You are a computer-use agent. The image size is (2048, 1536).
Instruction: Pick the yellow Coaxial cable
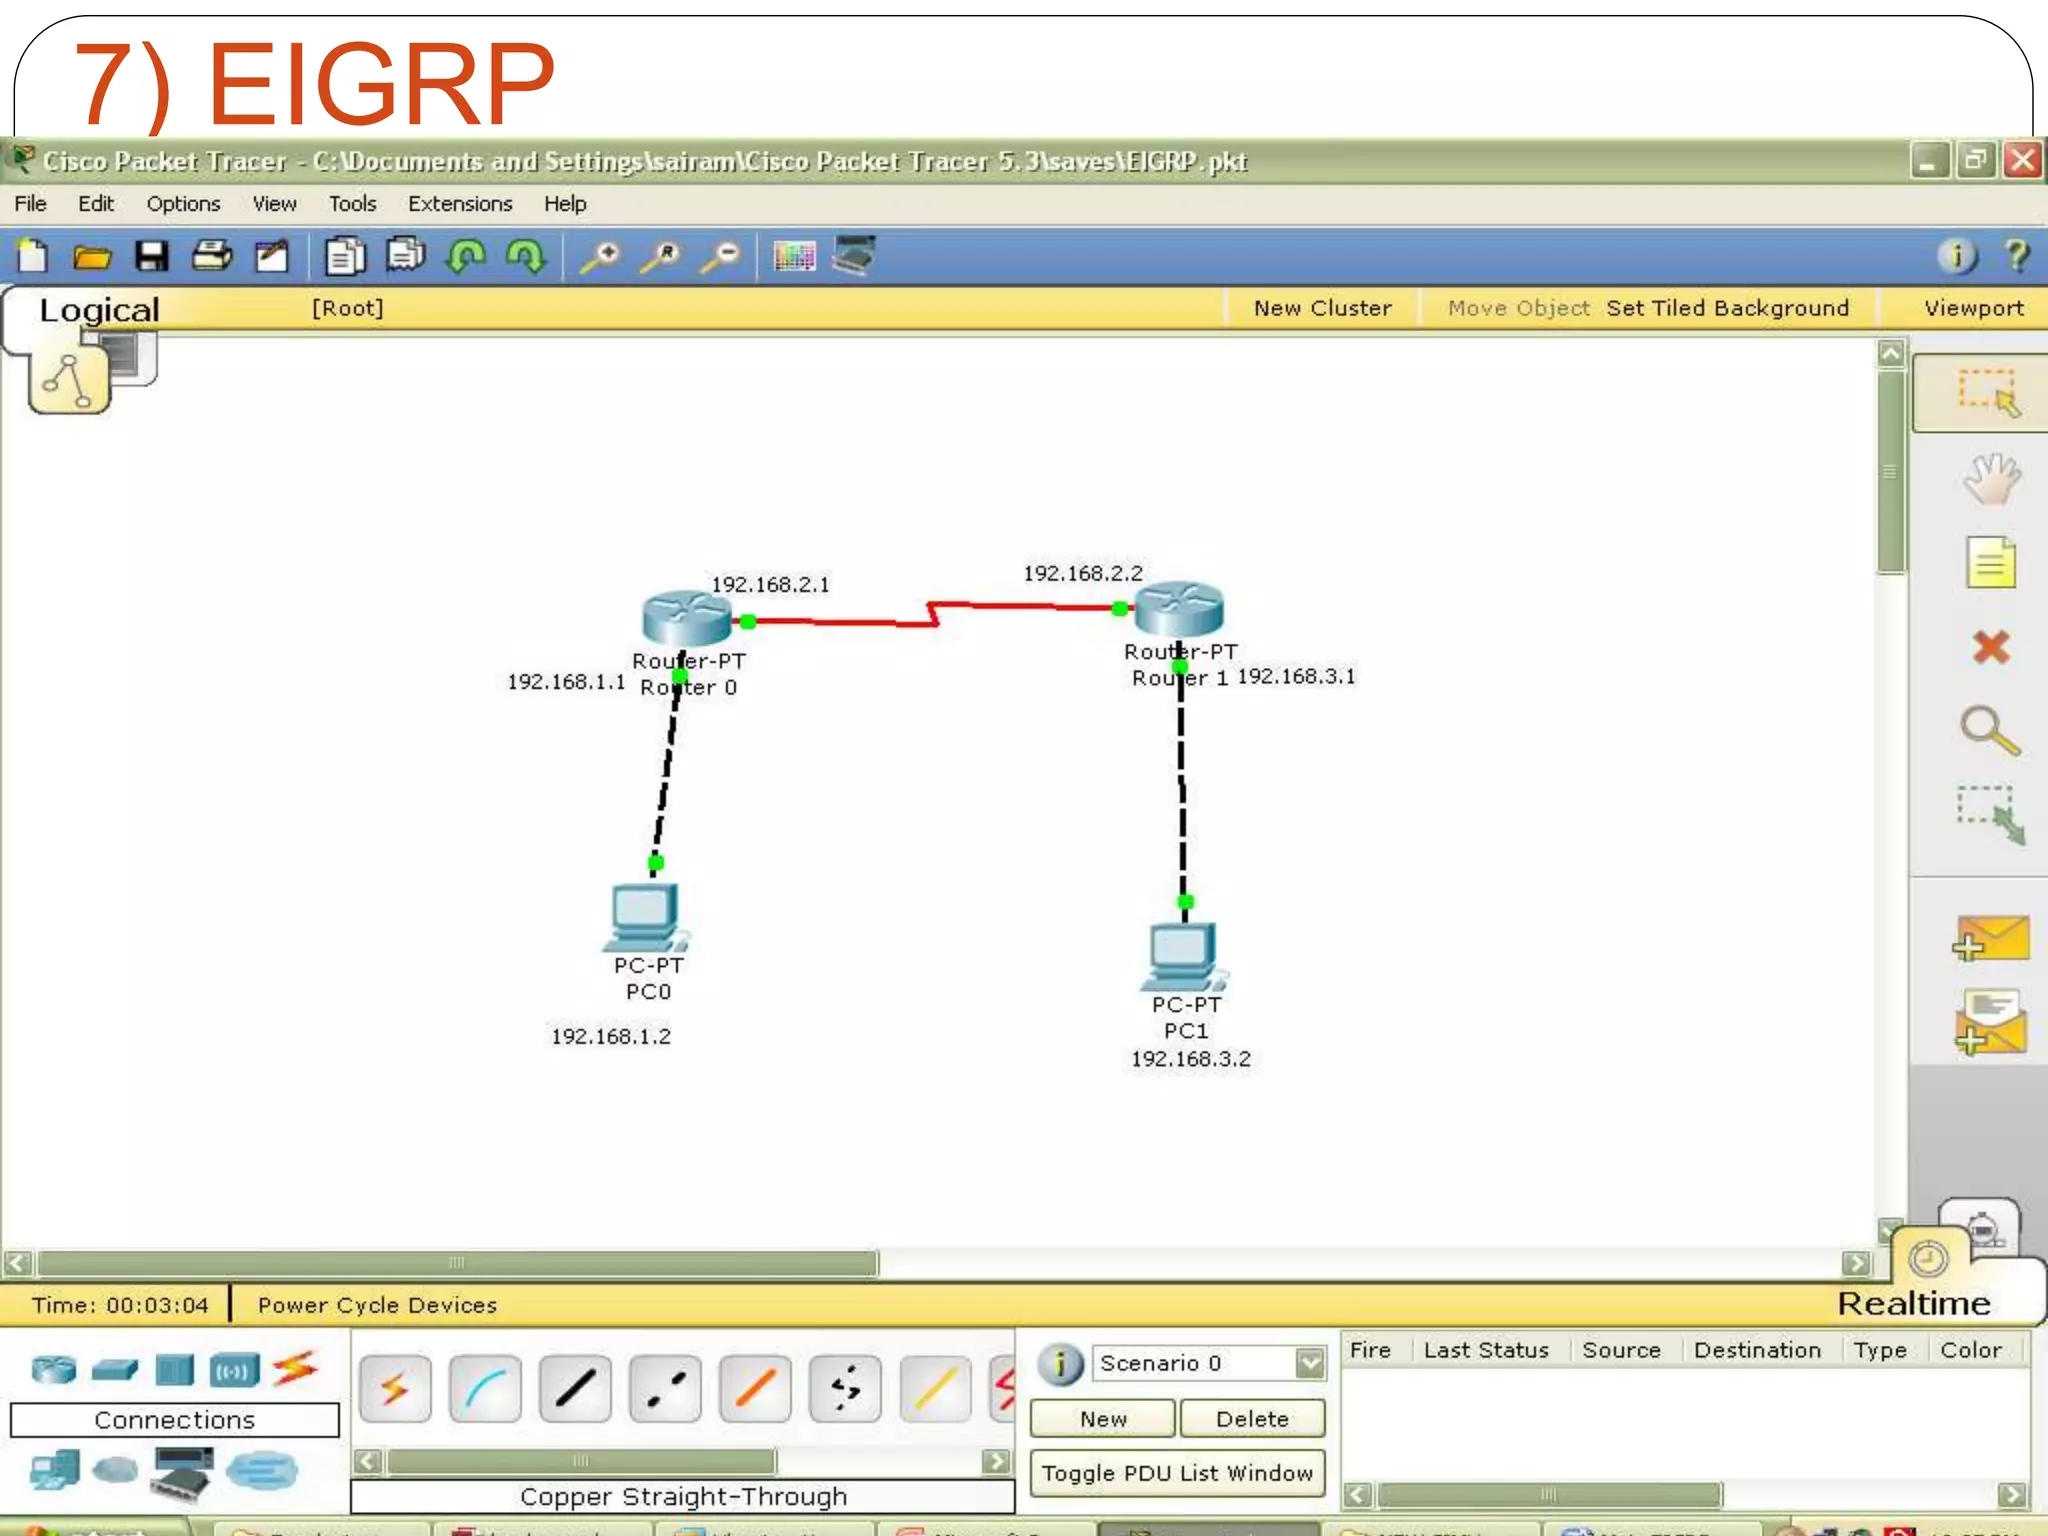pyautogui.click(x=935, y=1389)
